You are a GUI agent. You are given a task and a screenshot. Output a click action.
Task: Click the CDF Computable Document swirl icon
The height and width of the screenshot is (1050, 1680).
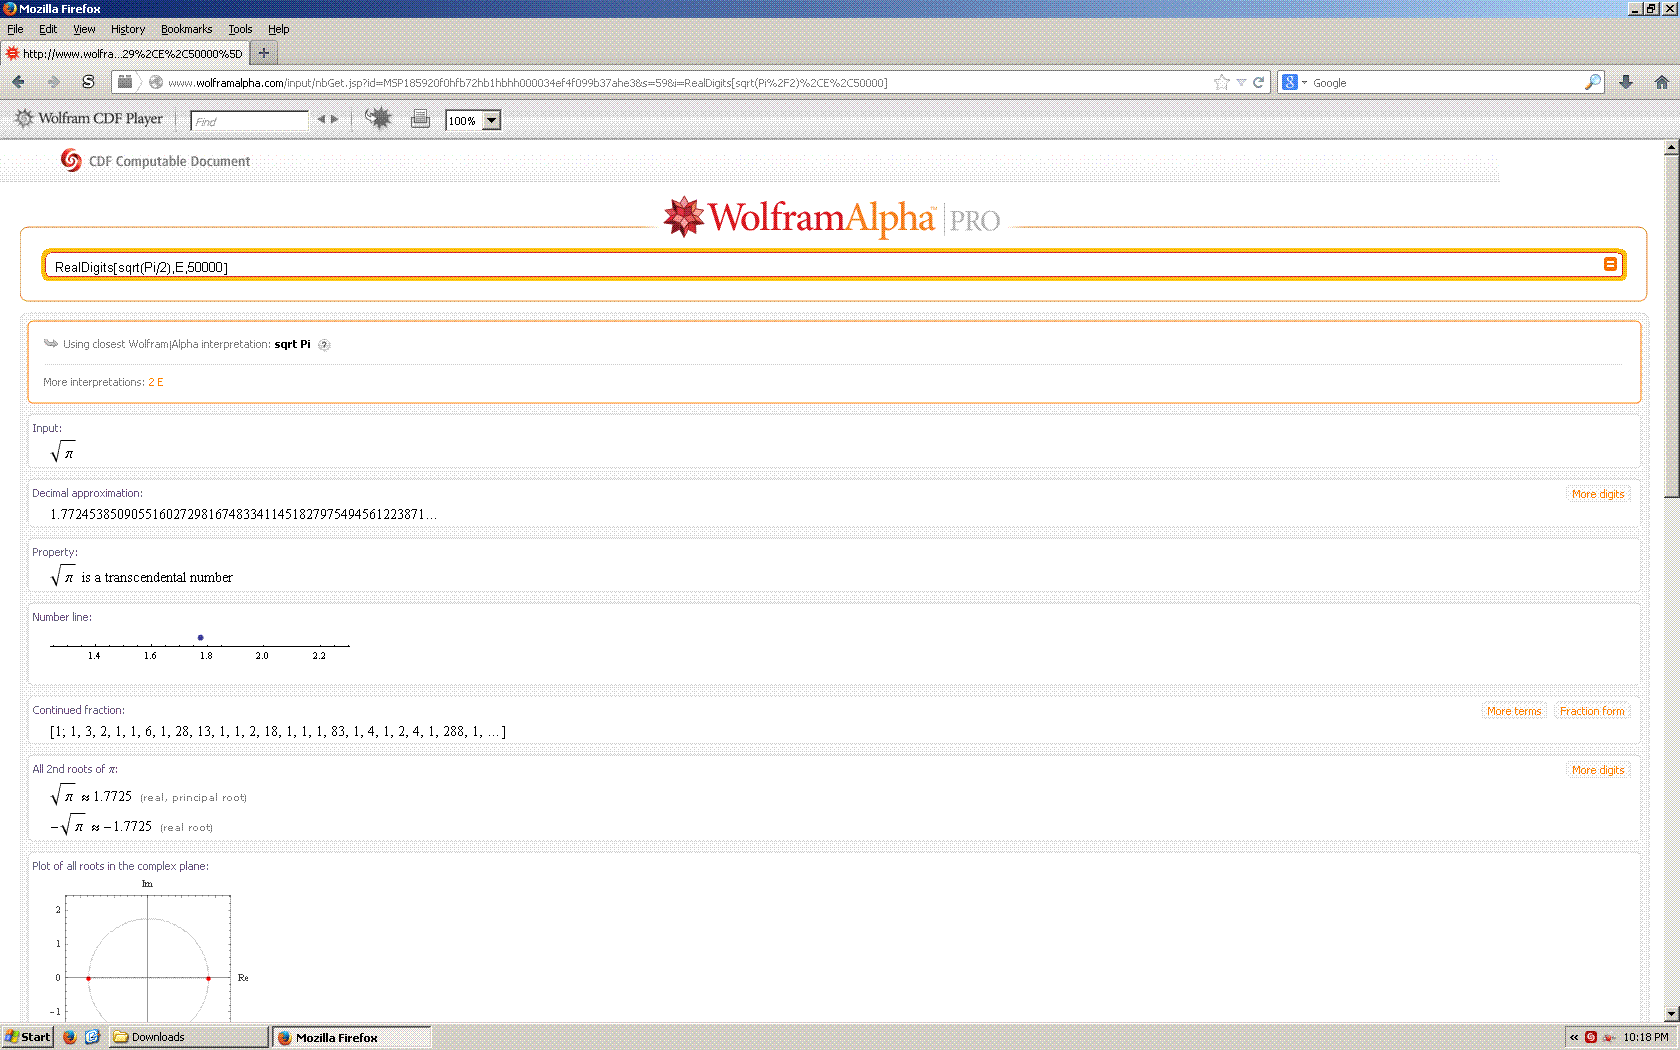(71, 160)
